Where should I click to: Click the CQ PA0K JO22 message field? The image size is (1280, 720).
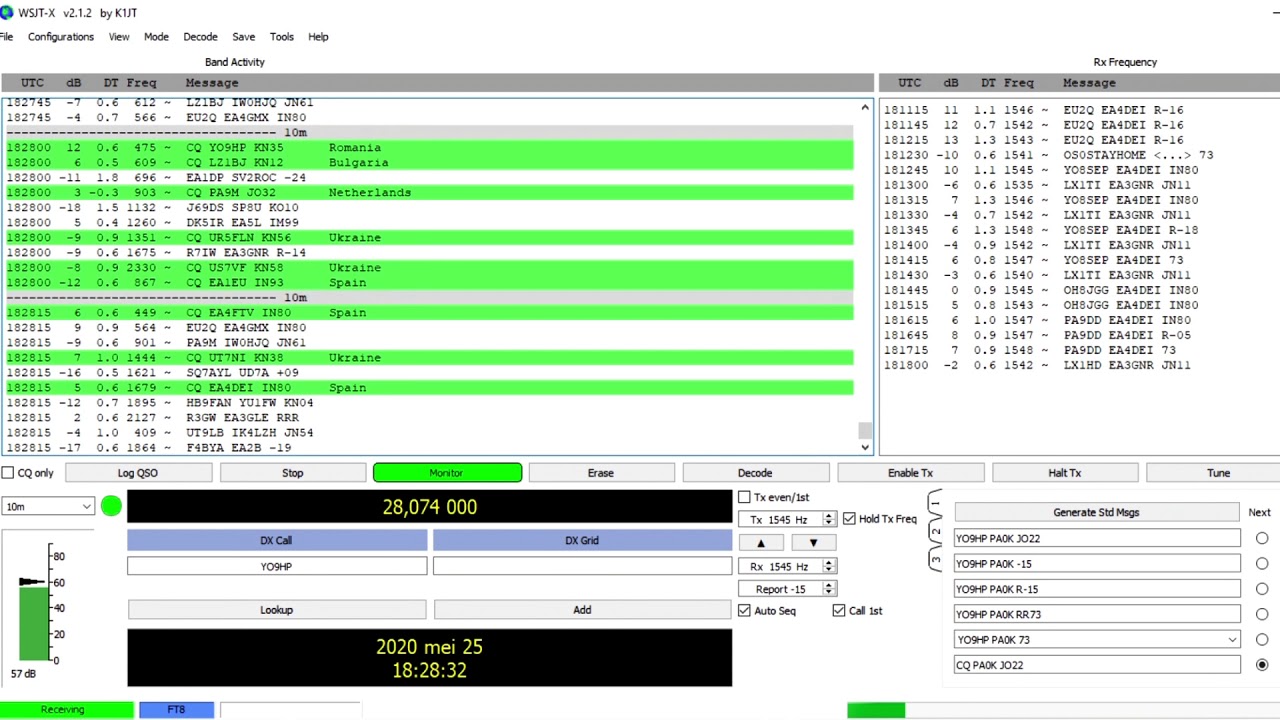(1096, 665)
